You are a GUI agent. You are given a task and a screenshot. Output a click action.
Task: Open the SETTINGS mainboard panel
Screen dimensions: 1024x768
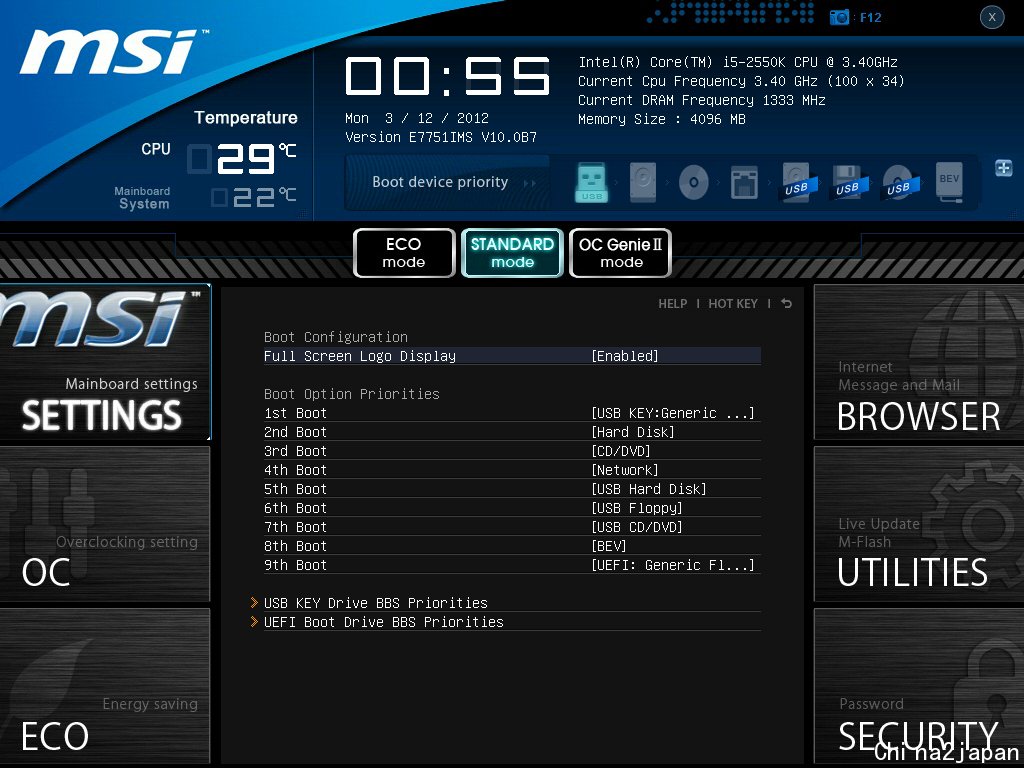tap(105, 362)
